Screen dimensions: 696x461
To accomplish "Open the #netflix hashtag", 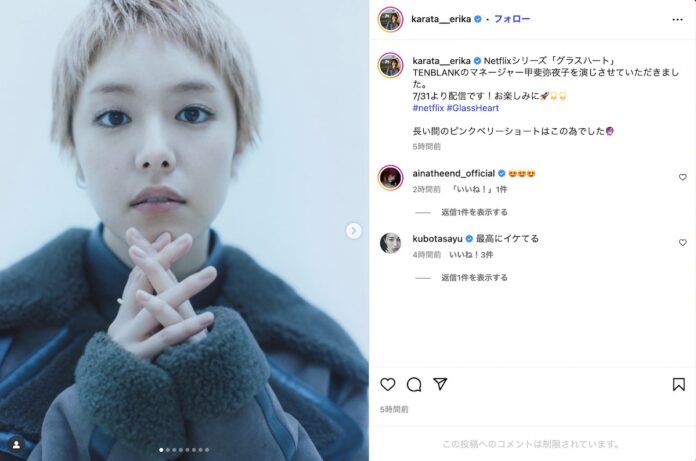I will pyautogui.click(x=428, y=108).
